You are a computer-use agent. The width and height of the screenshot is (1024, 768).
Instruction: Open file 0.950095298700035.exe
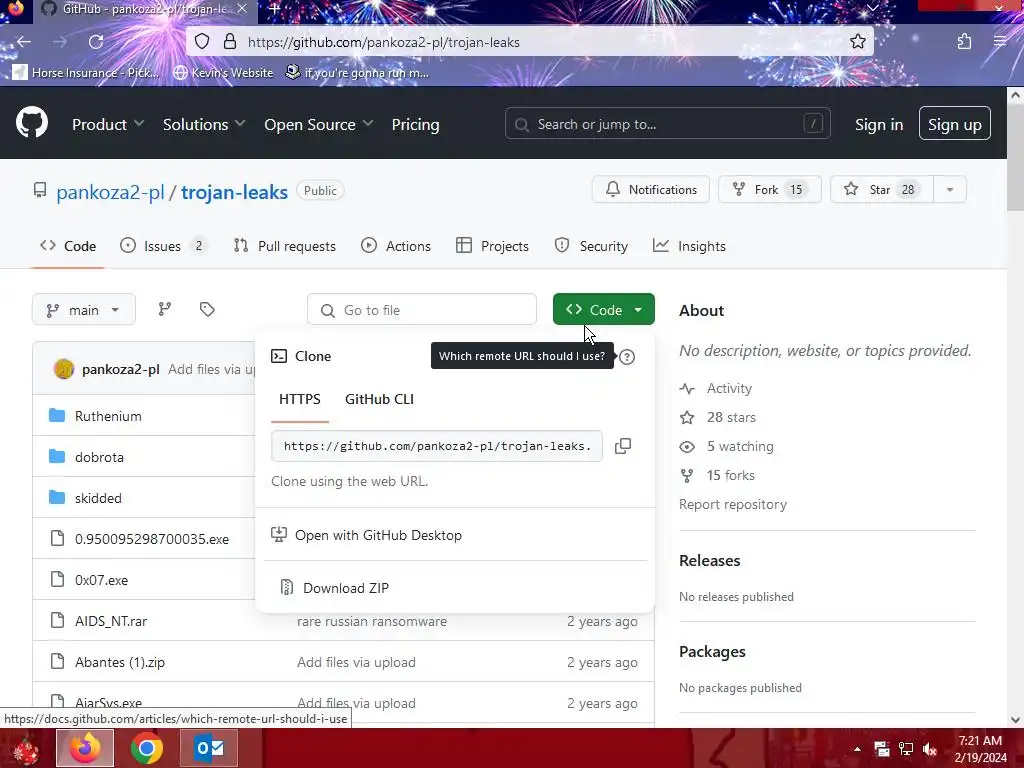[152, 539]
